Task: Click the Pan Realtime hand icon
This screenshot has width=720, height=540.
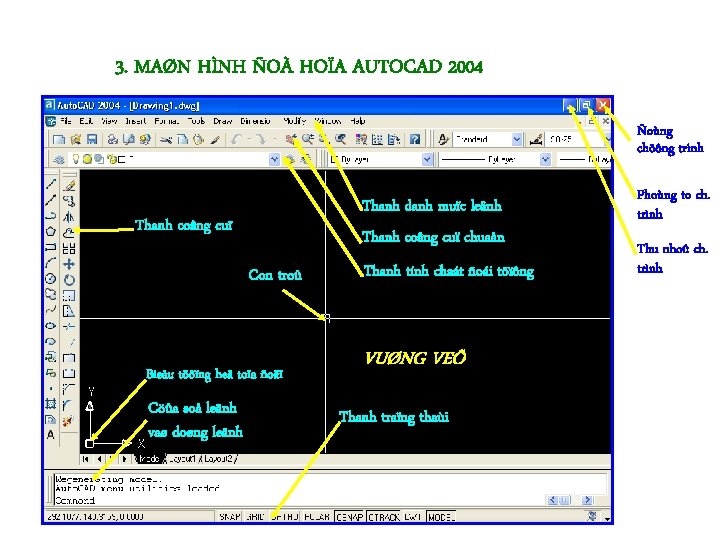Action: (x=291, y=139)
